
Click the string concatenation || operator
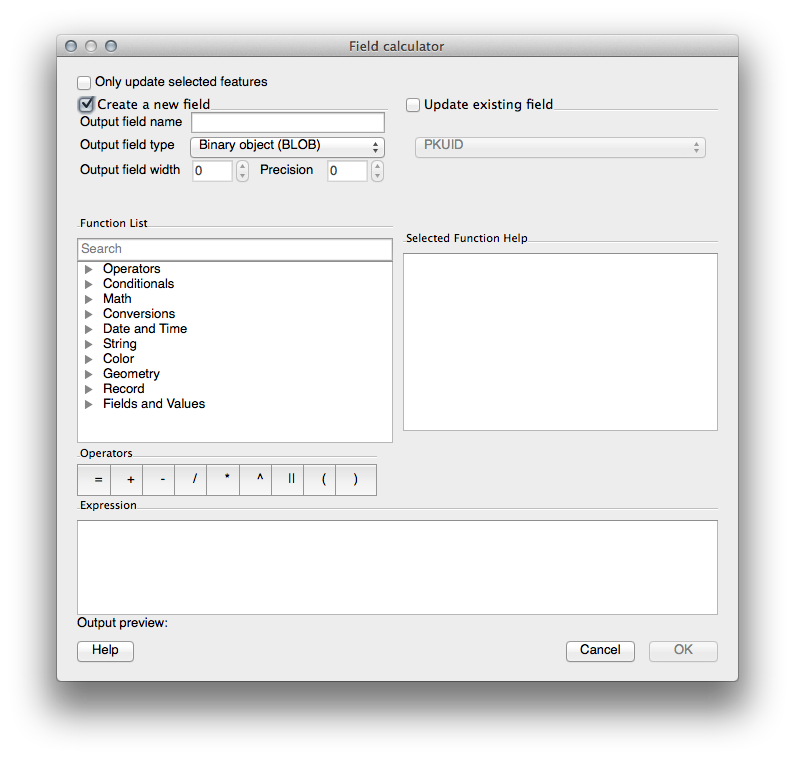click(291, 480)
